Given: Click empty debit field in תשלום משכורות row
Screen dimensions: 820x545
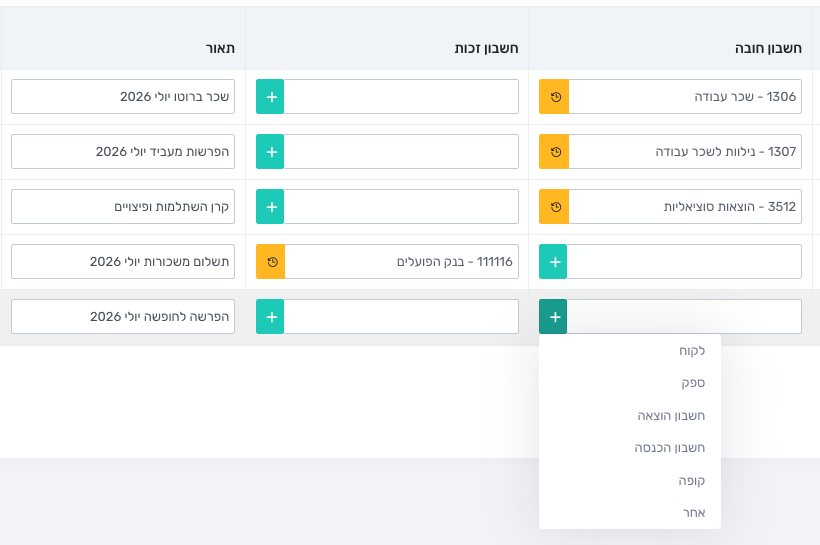Looking at the screenshot, I should 684,262.
